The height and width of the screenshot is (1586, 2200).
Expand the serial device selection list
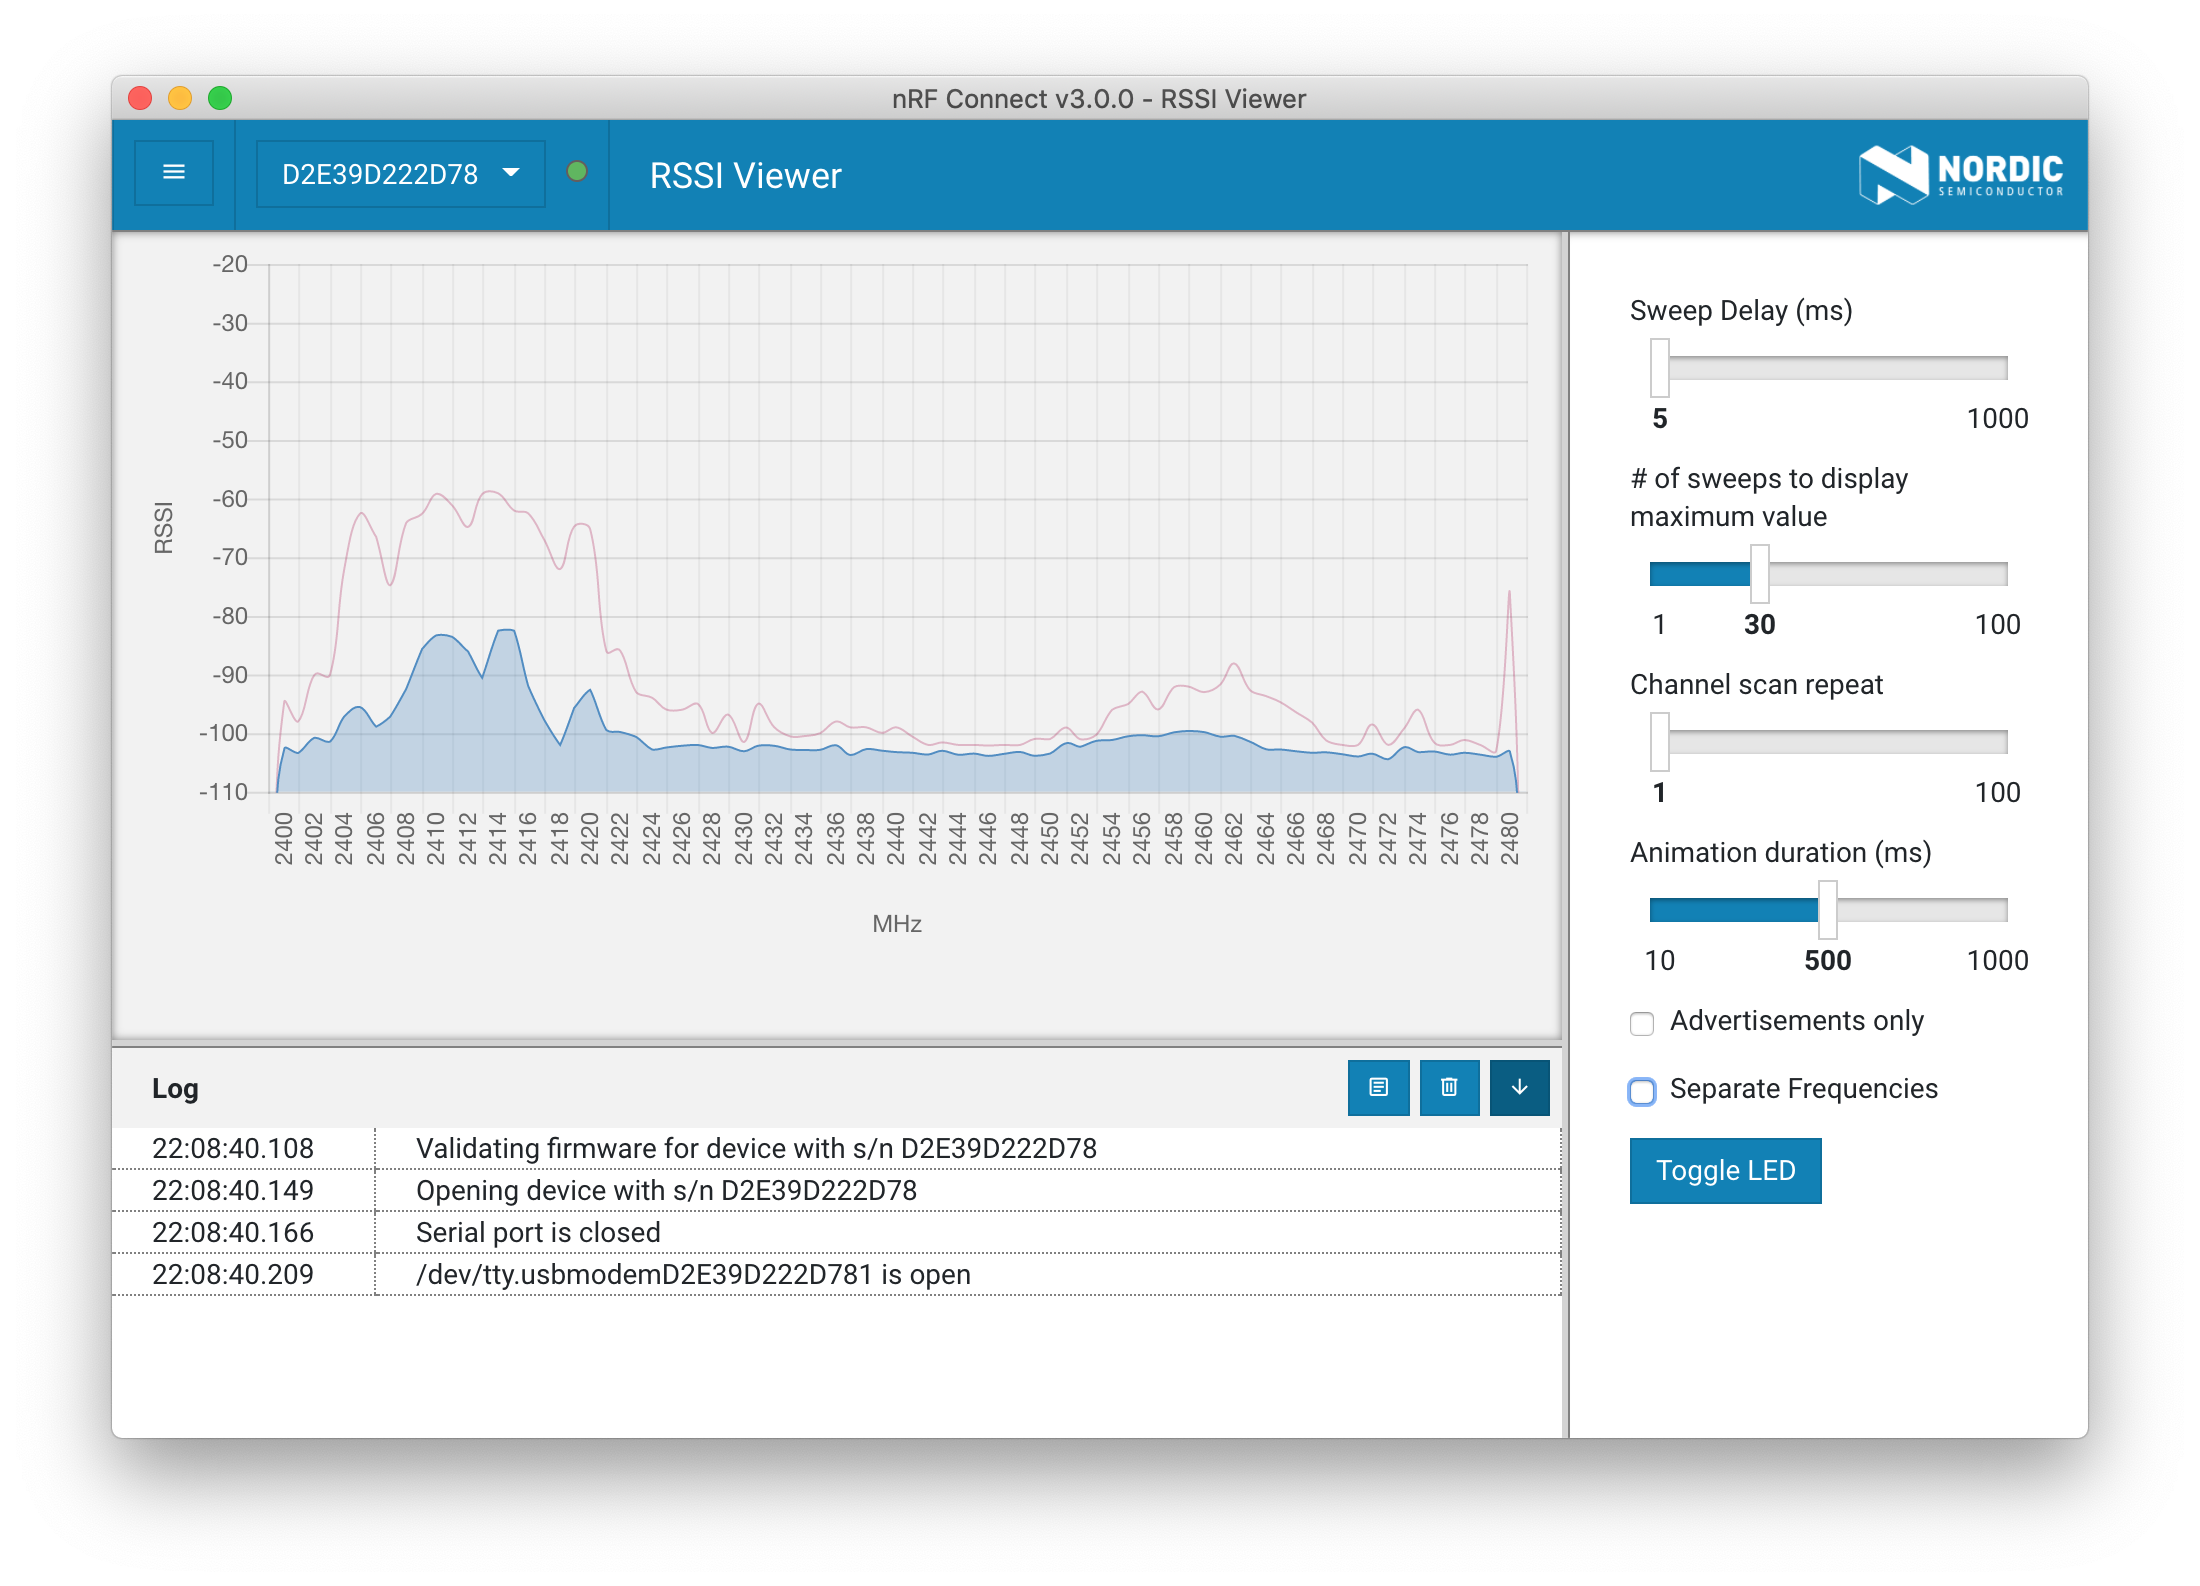point(398,173)
